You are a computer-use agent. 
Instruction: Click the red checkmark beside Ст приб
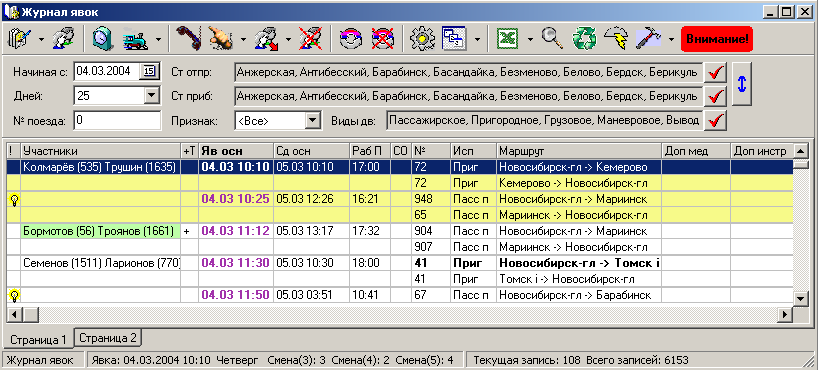click(715, 96)
